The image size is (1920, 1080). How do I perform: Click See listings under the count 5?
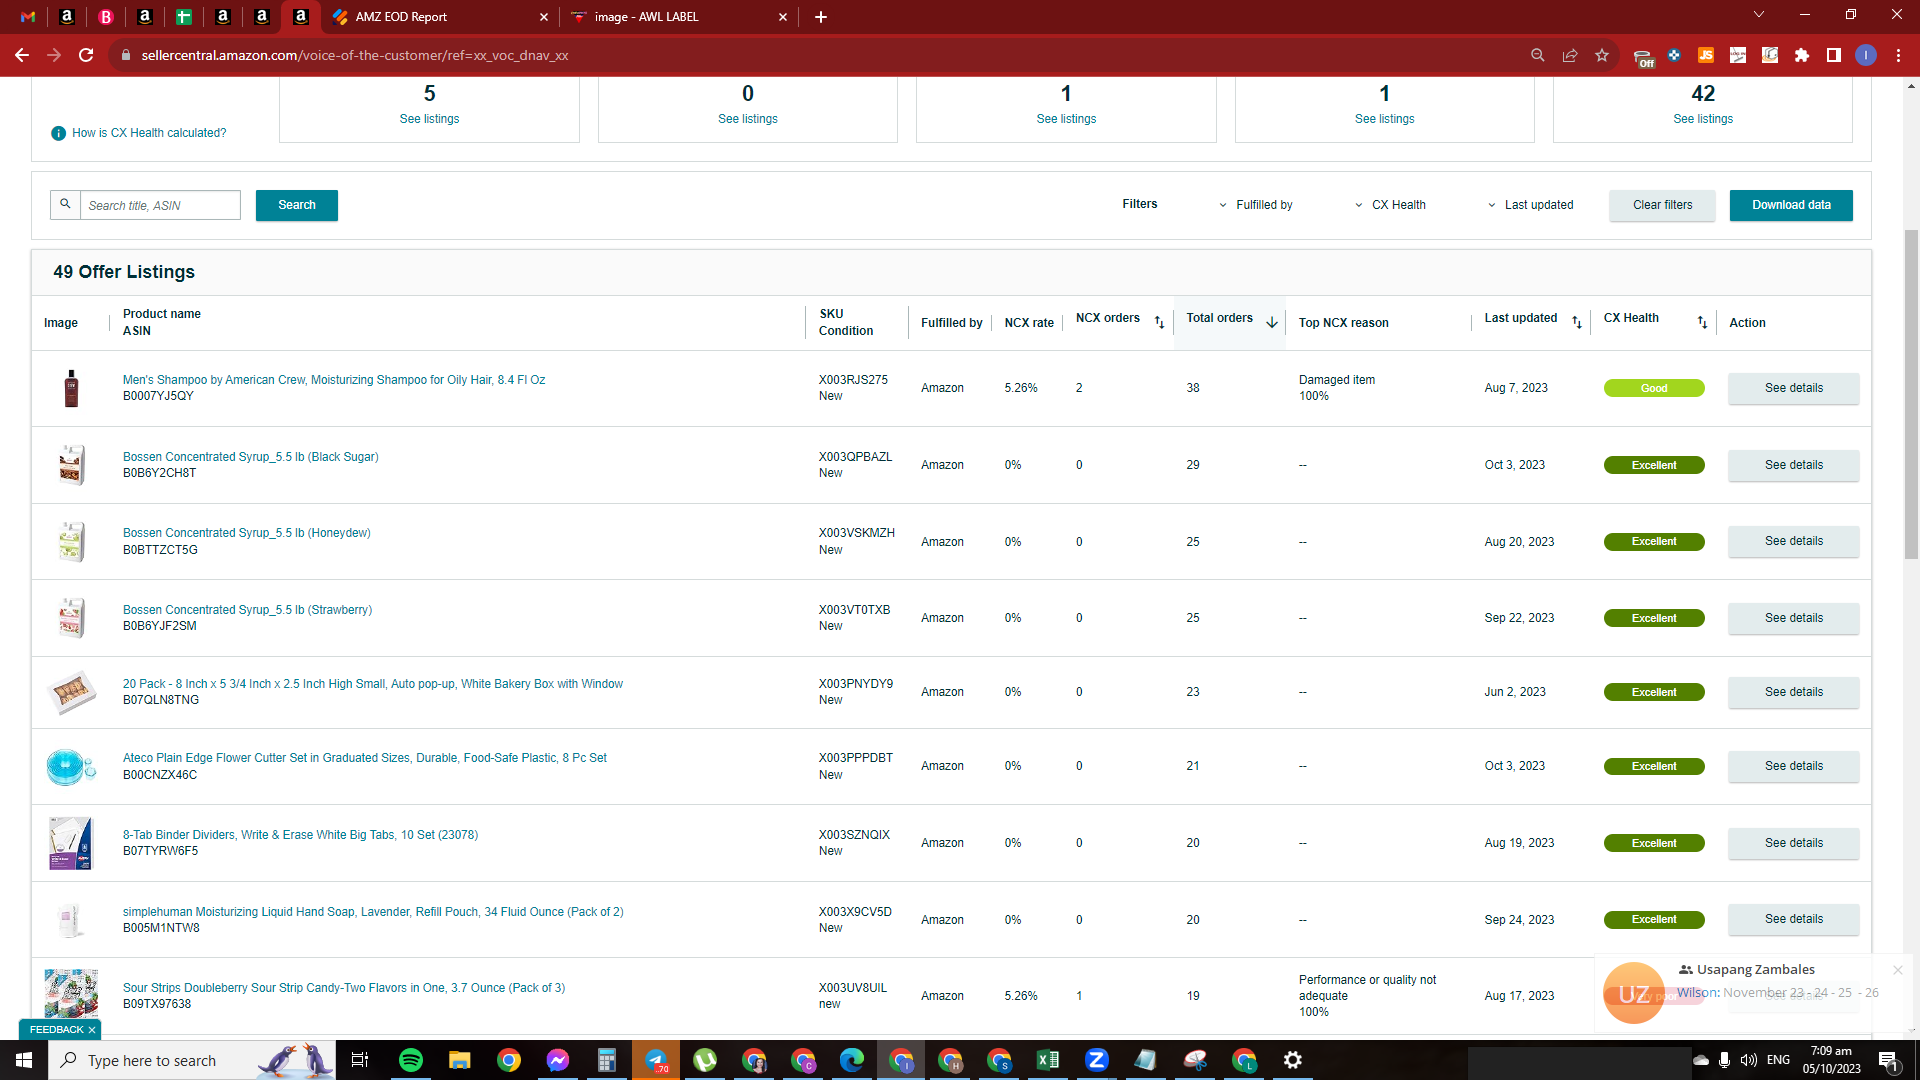[x=429, y=119]
